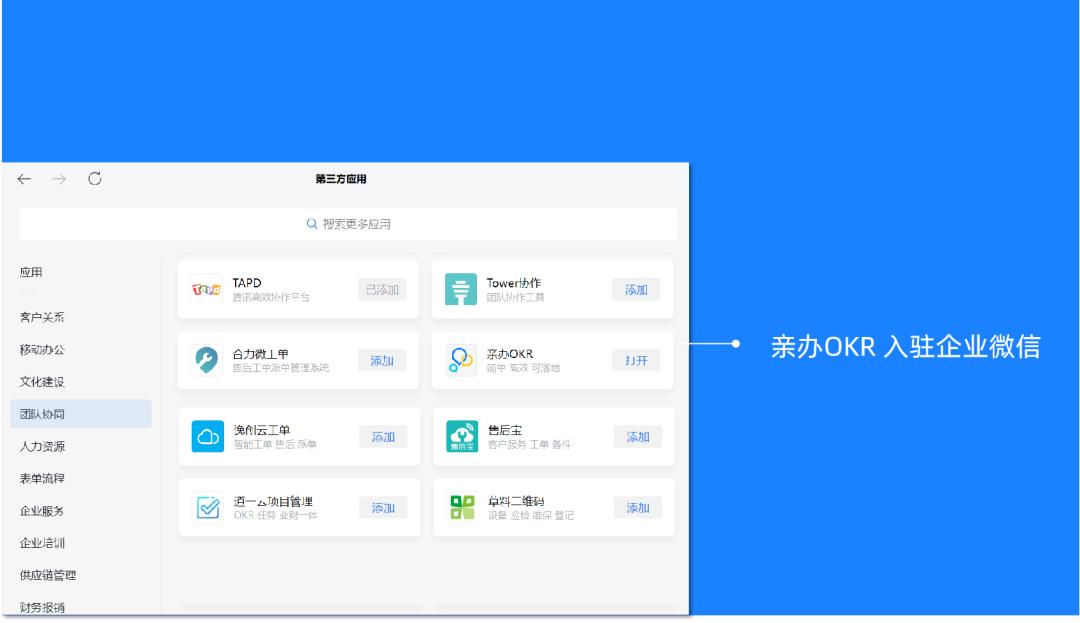Click the 合力微工单 title text
The height and width of the screenshot is (623, 1080).
[260, 354]
